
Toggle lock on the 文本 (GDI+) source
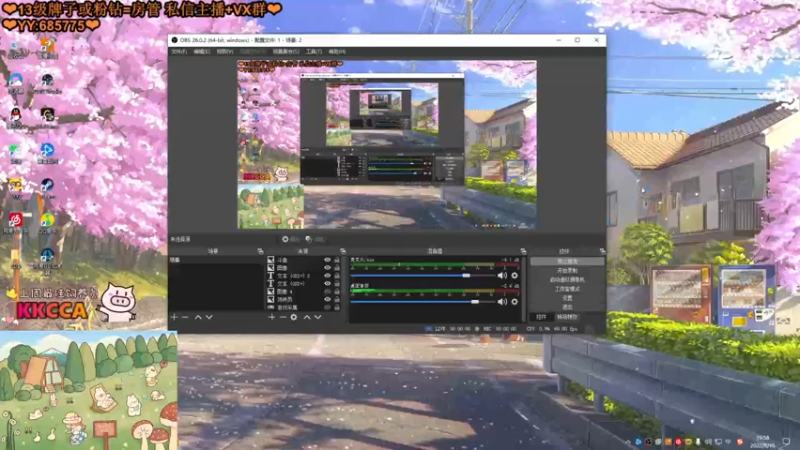point(337,284)
